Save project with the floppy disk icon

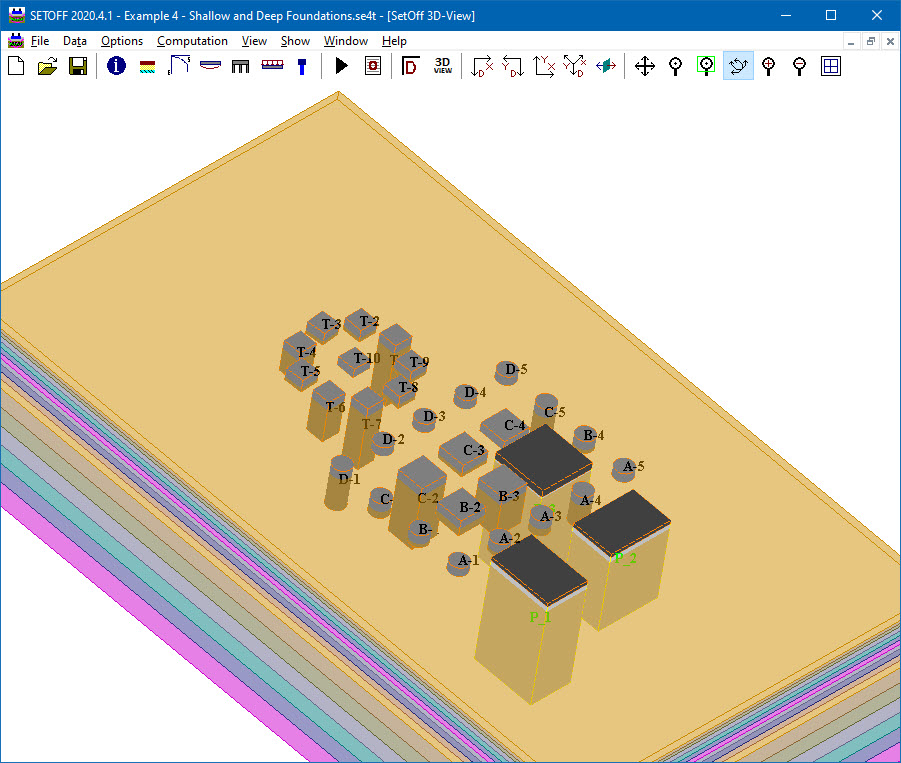click(x=78, y=67)
